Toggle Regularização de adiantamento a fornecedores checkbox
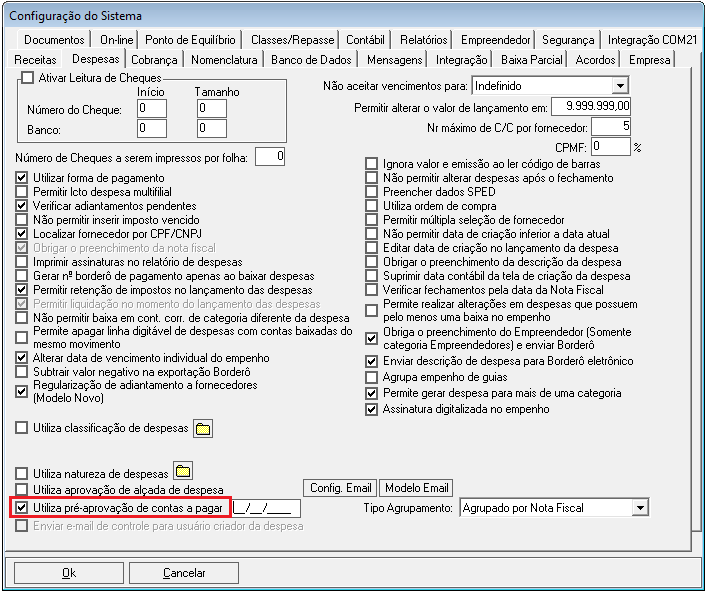Screen dimensions: 706x592 (21, 391)
